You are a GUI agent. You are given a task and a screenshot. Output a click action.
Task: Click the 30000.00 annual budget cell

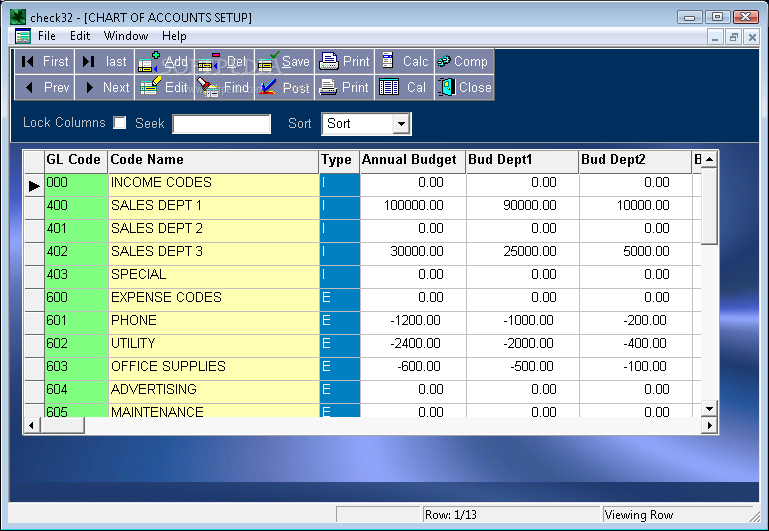(x=413, y=254)
